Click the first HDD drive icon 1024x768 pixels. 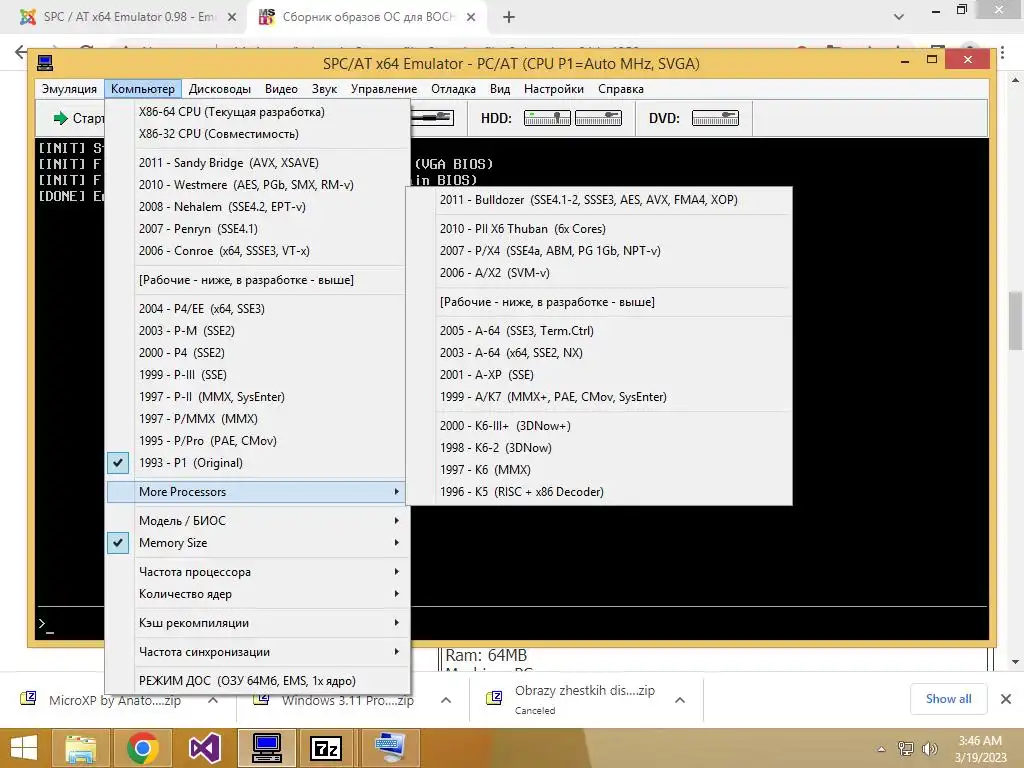(547, 118)
